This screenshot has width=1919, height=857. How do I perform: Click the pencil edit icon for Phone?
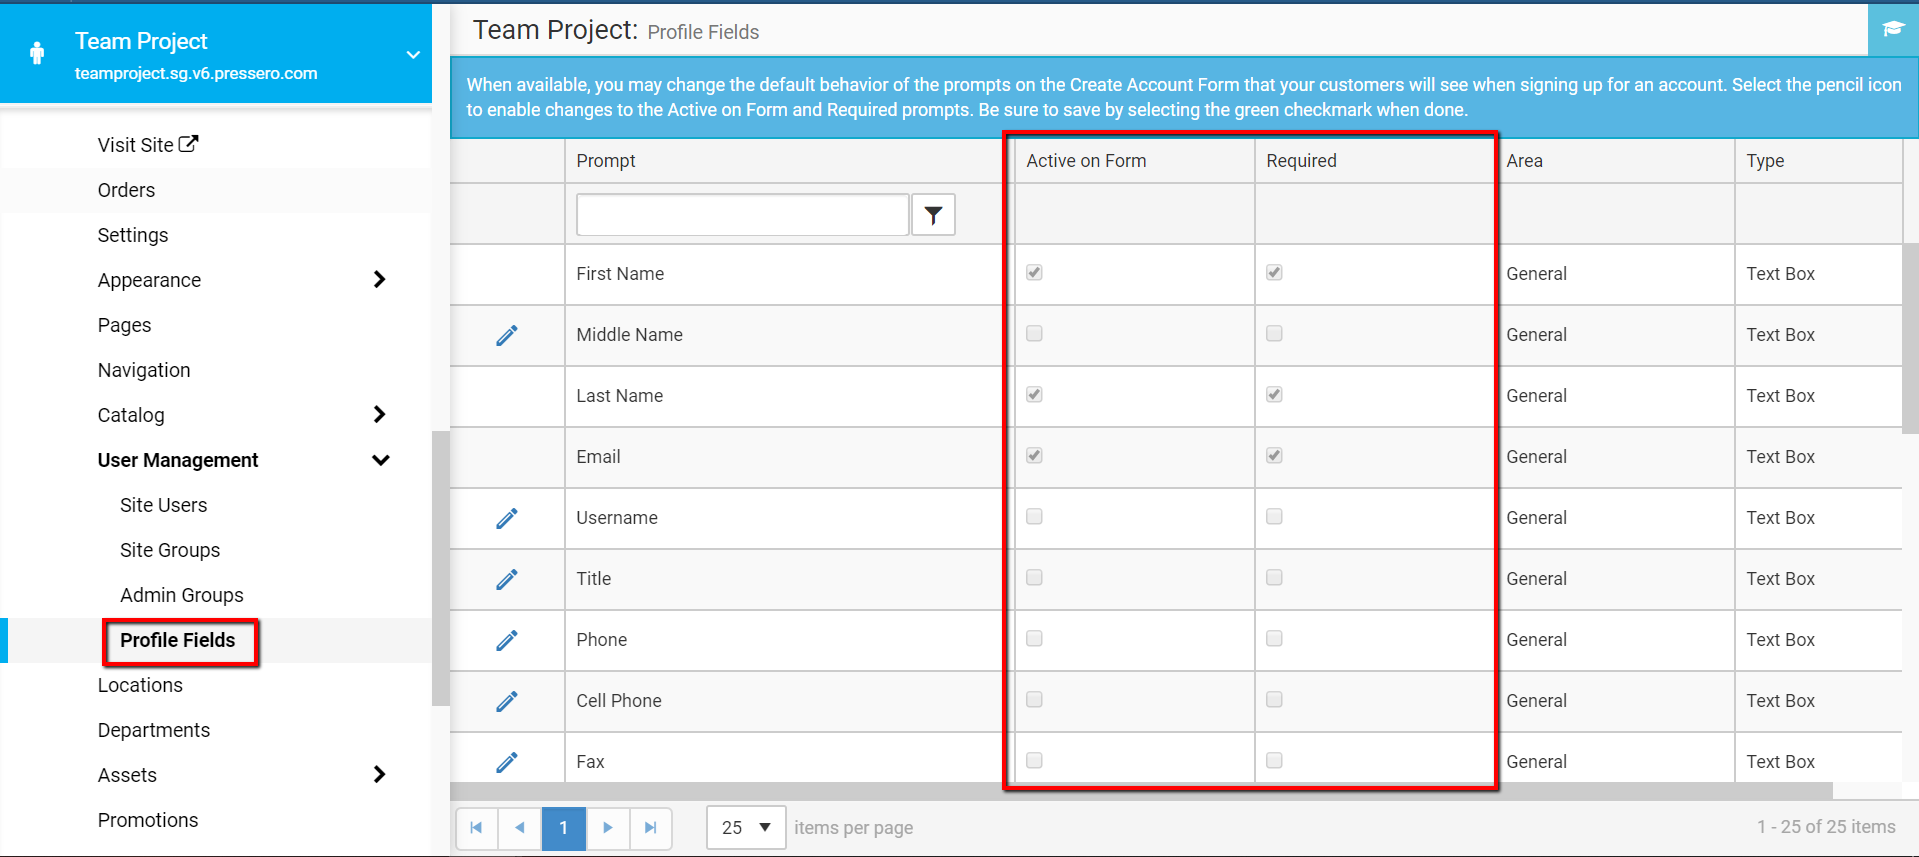[507, 640]
